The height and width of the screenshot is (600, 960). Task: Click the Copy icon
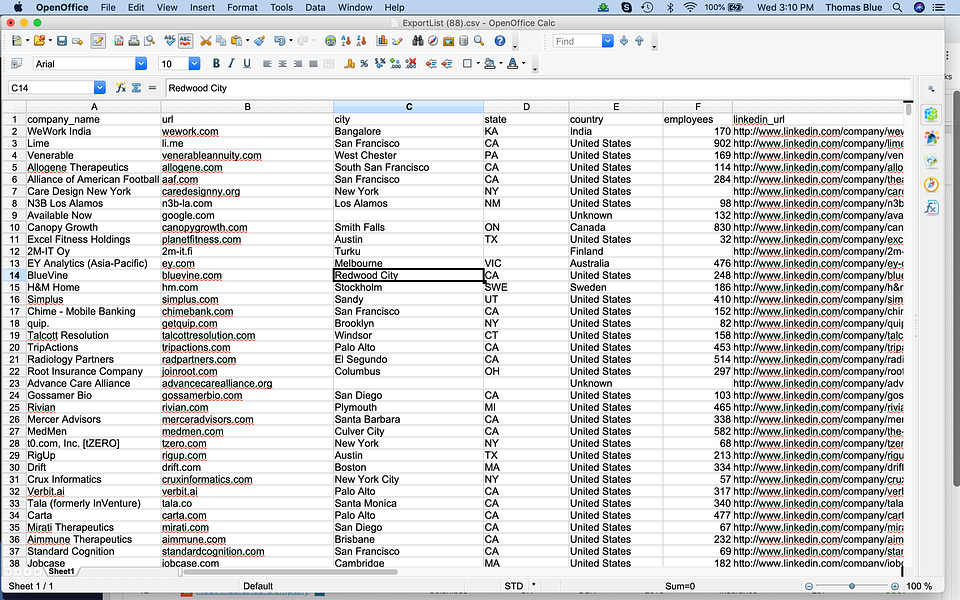click(x=221, y=41)
